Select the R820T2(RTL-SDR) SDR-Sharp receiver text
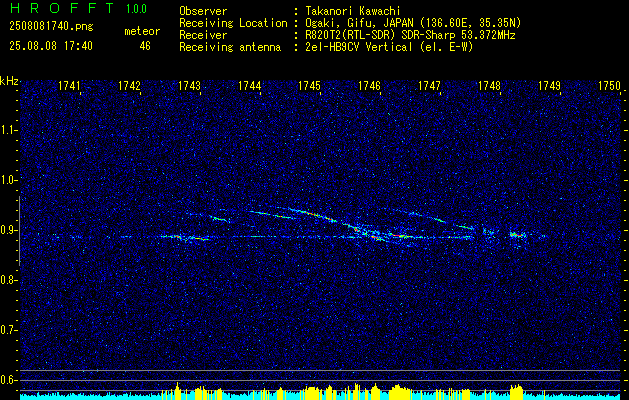Screen dimensions: 629x400 pyautogui.click(x=410, y=35)
